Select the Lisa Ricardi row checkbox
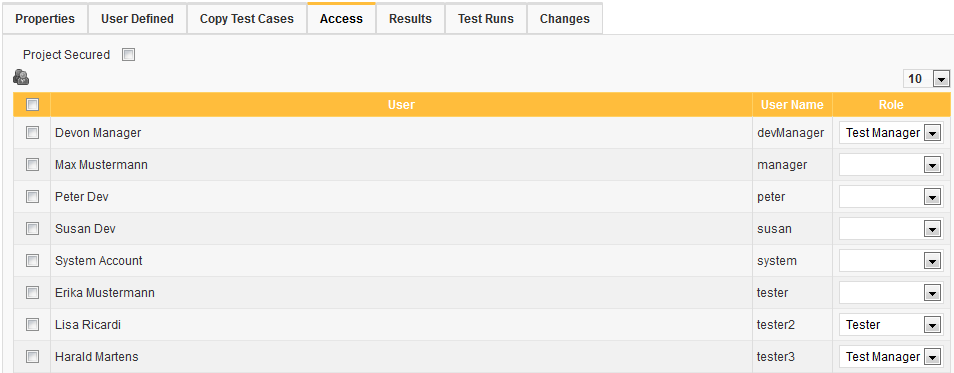Image resolution: width=954 pixels, height=373 pixels. click(x=32, y=324)
